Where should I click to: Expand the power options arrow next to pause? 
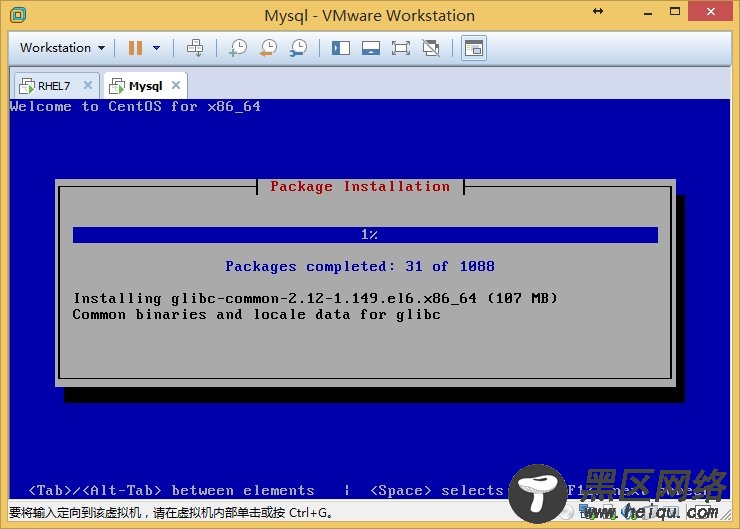tap(157, 48)
